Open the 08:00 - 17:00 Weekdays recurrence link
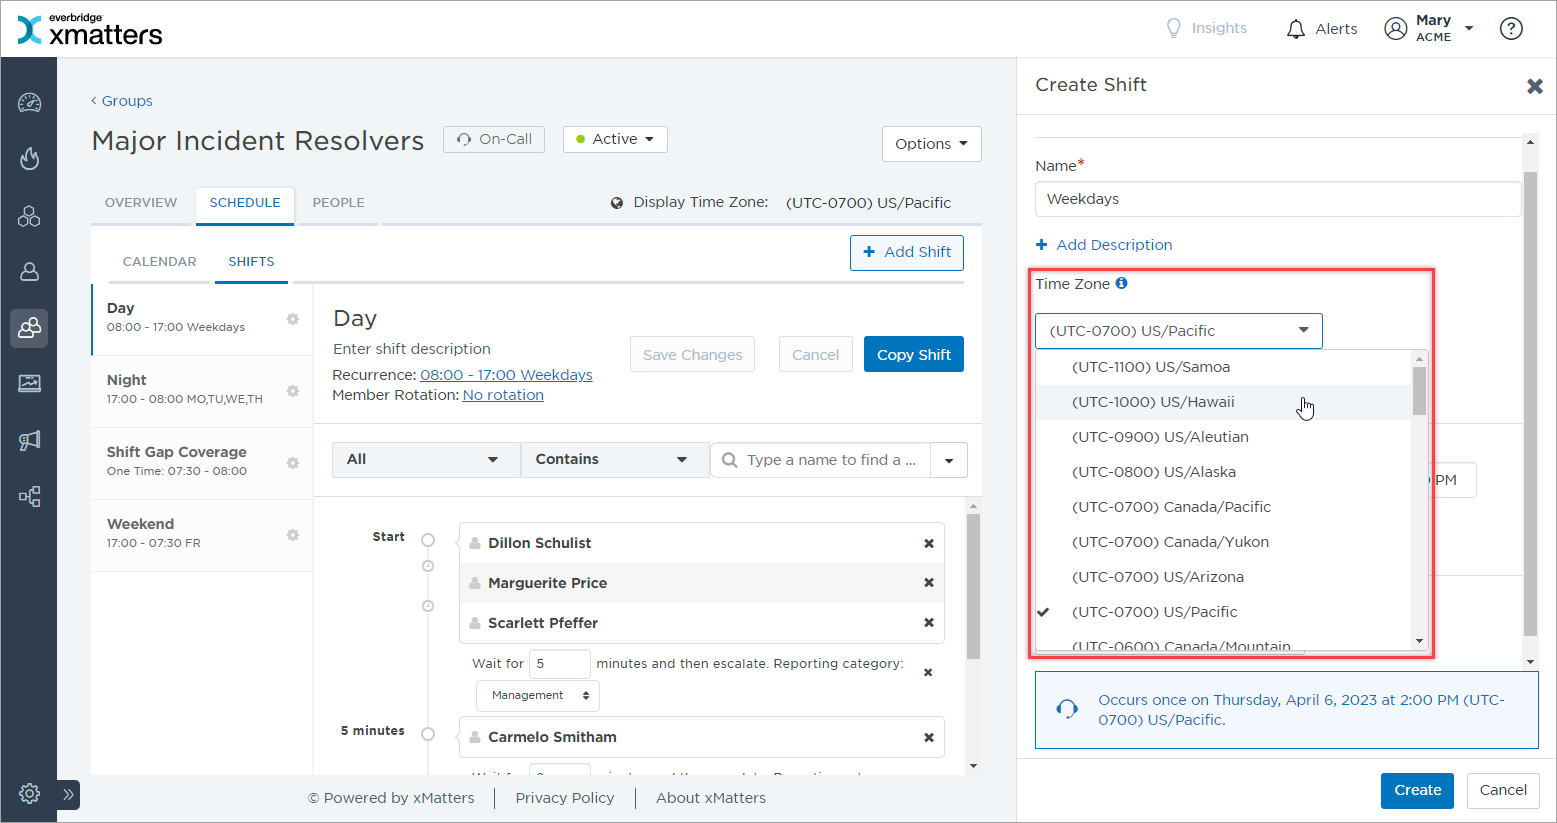 (506, 375)
